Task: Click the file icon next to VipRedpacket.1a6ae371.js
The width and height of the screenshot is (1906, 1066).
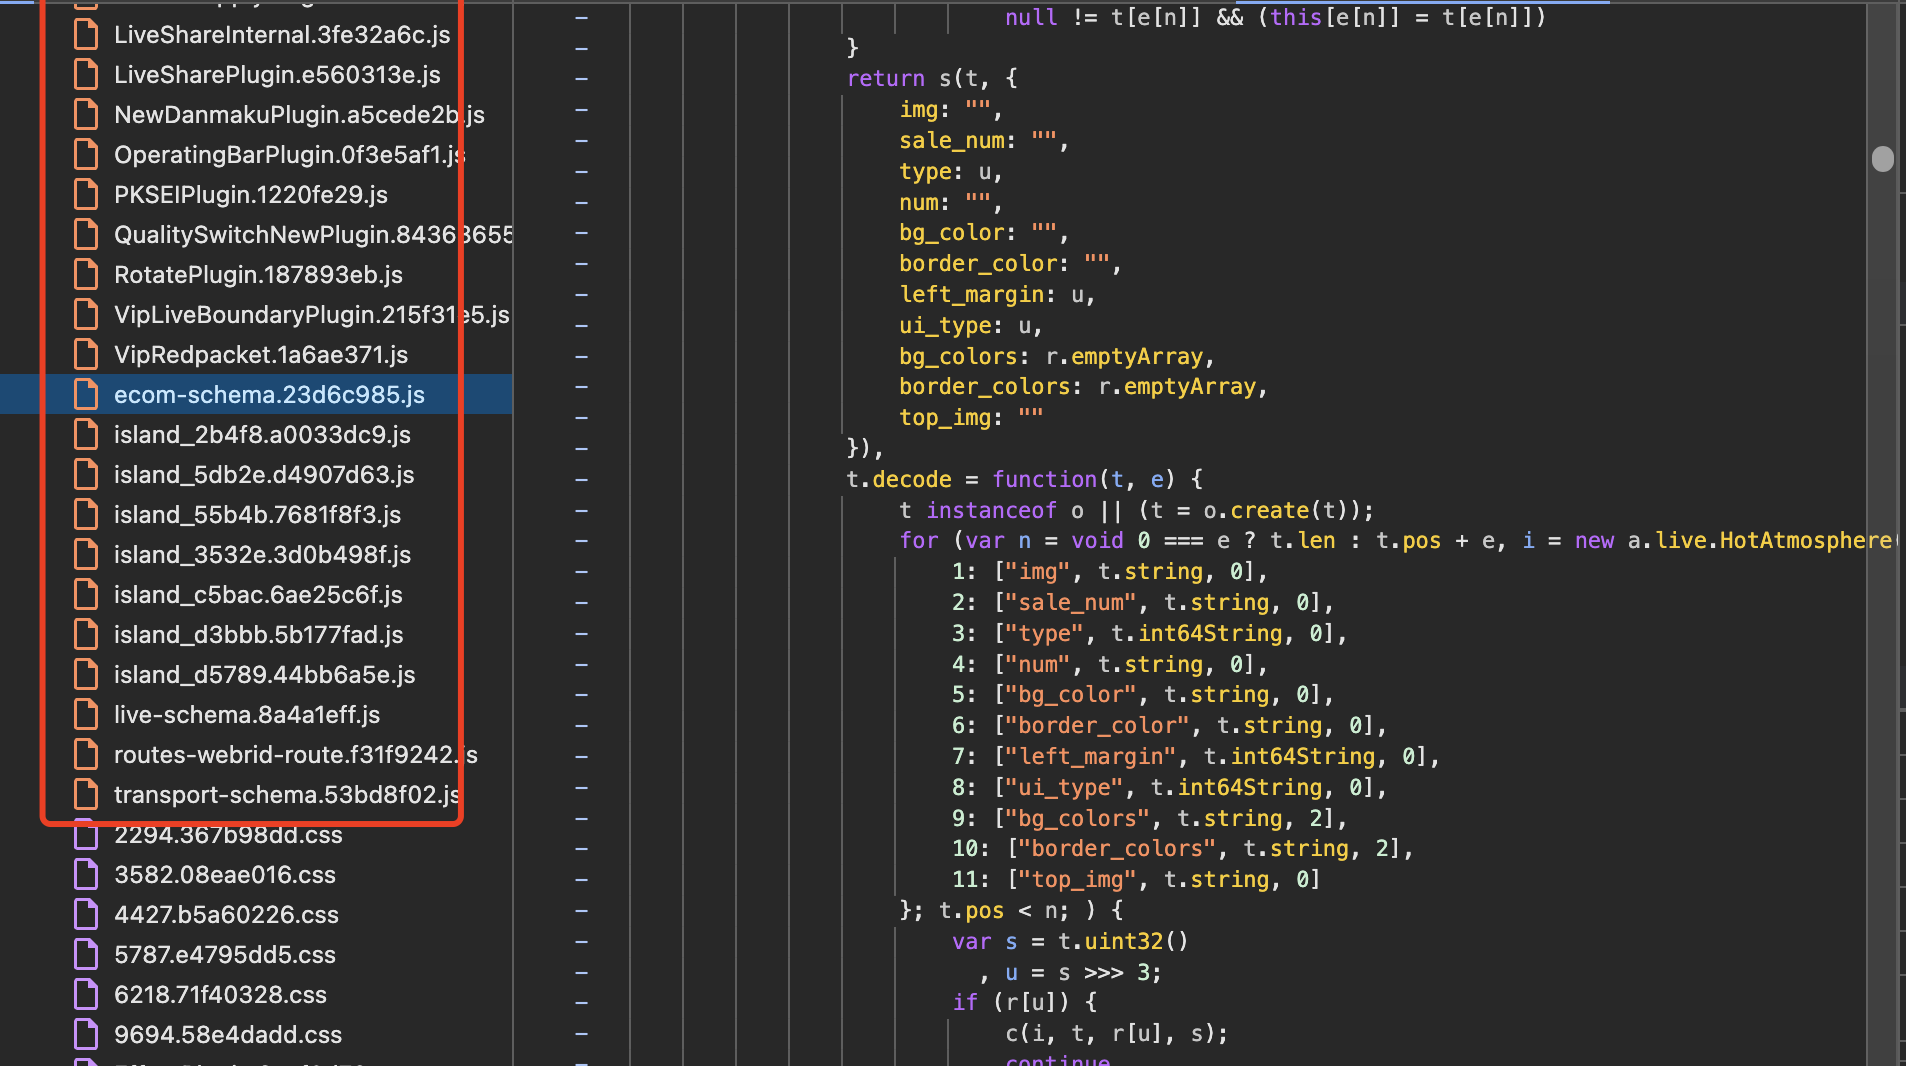Action: pos(86,353)
